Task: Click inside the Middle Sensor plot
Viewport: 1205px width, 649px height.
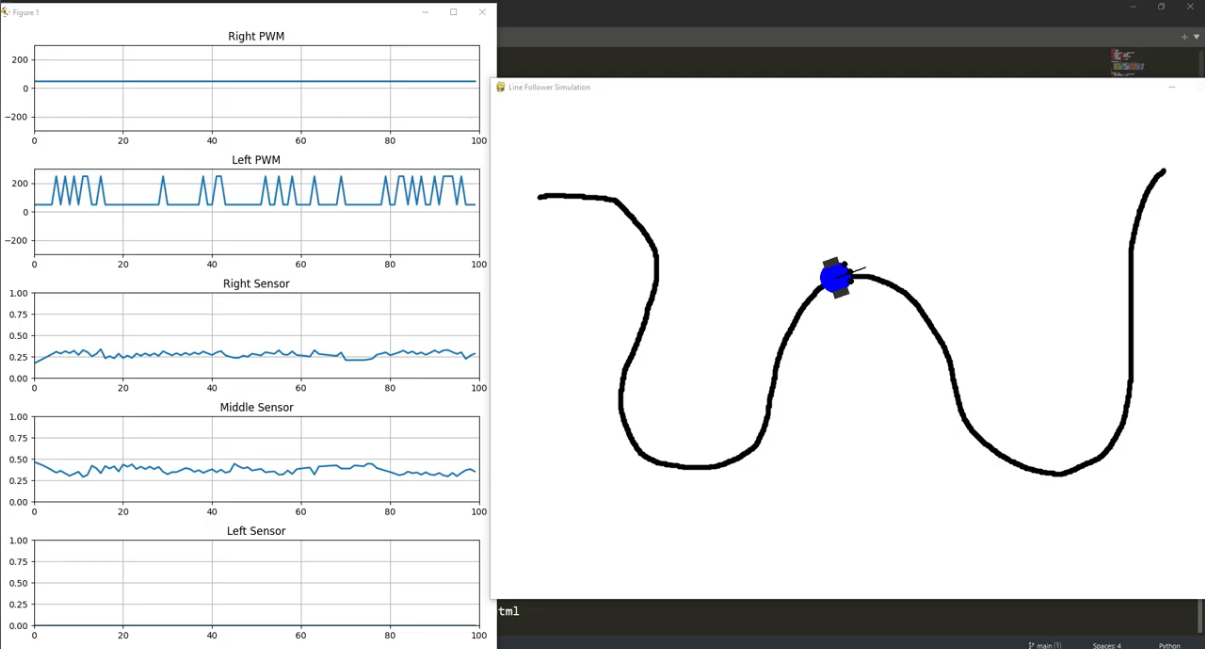Action: (x=256, y=459)
